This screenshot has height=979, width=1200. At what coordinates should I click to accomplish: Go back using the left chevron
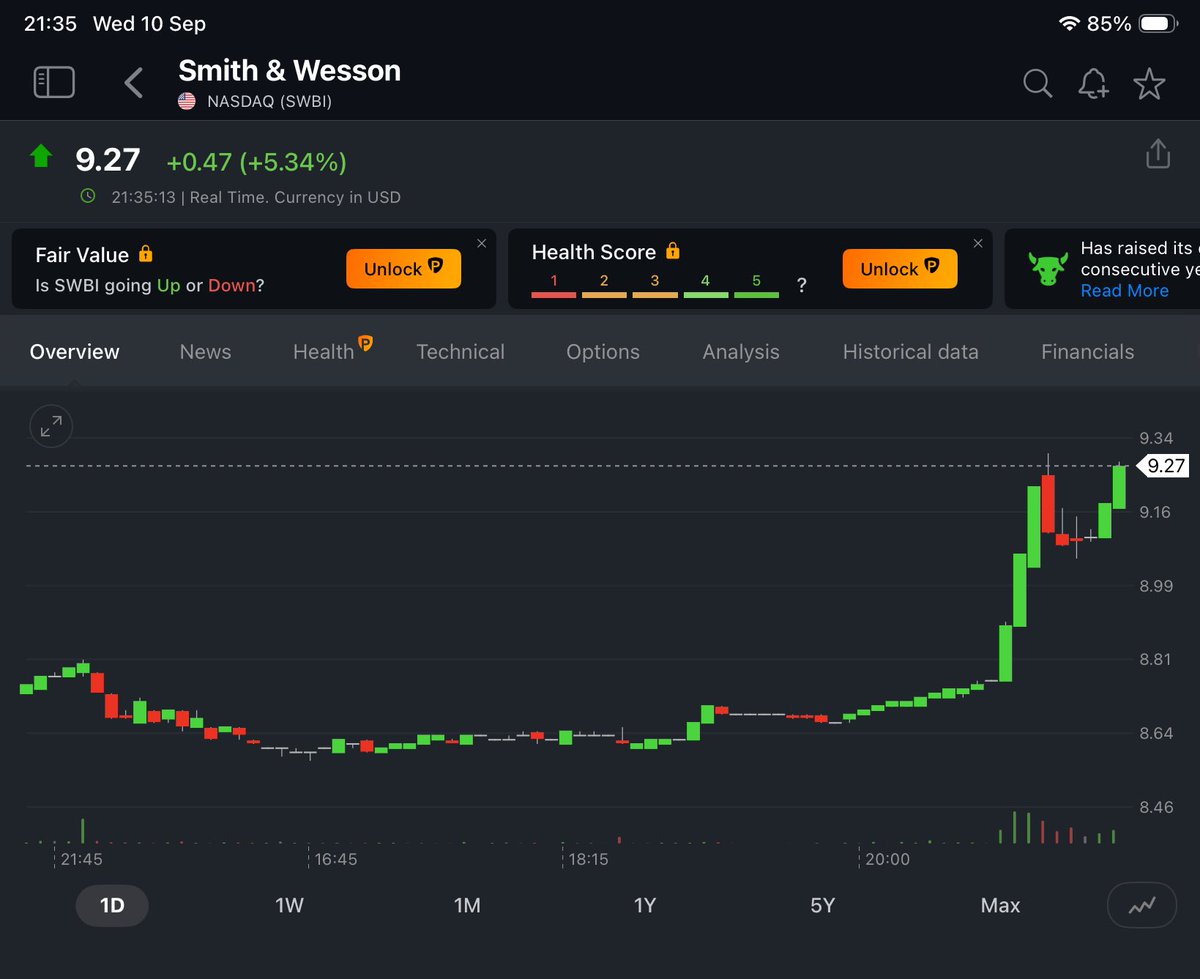coord(134,82)
